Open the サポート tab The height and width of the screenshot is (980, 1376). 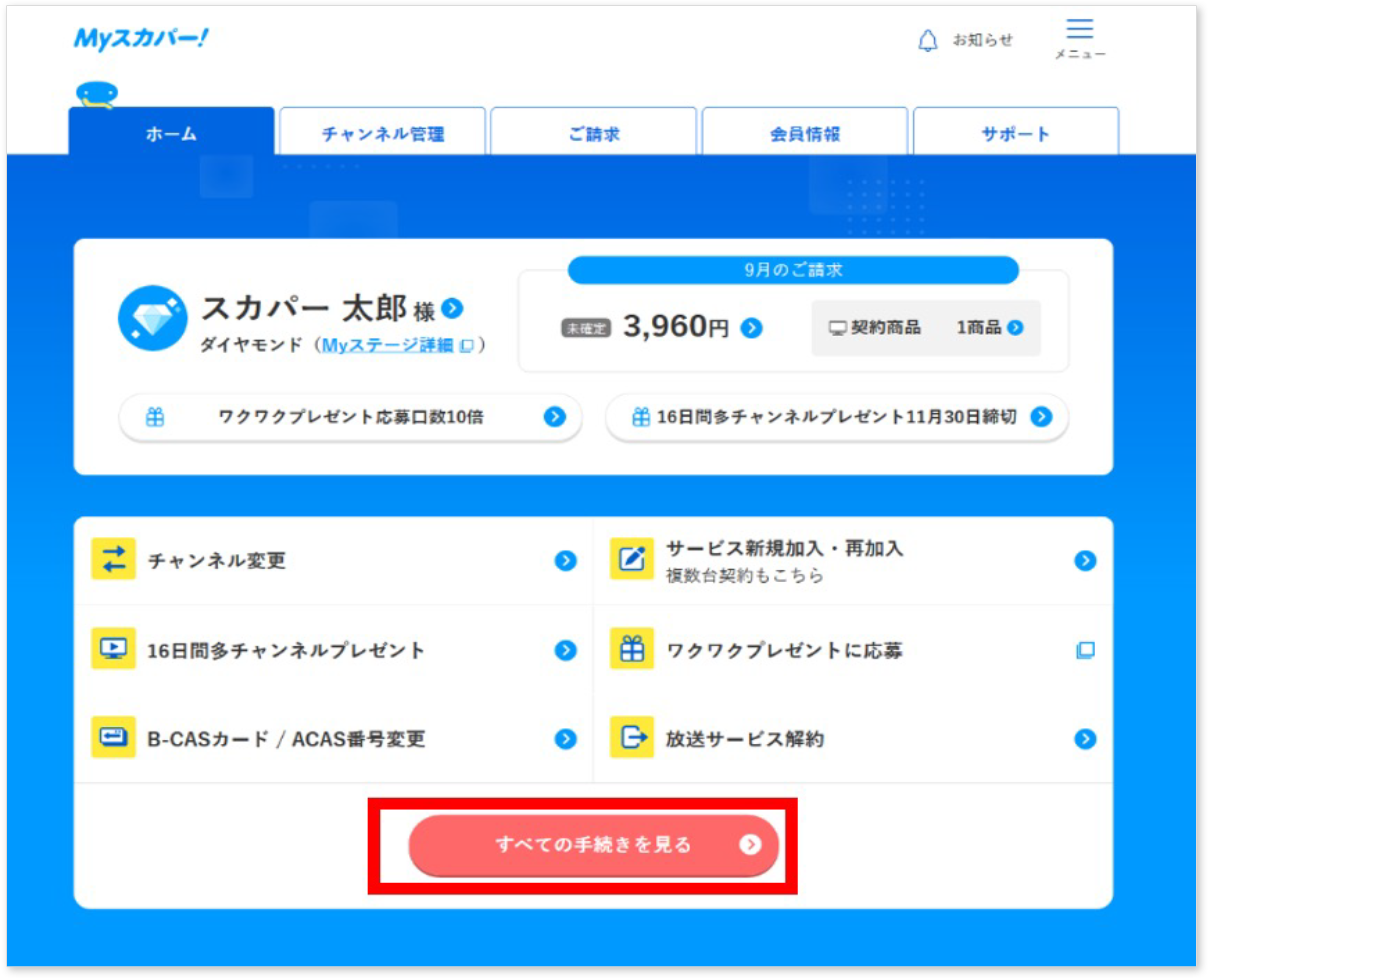coord(1016,132)
